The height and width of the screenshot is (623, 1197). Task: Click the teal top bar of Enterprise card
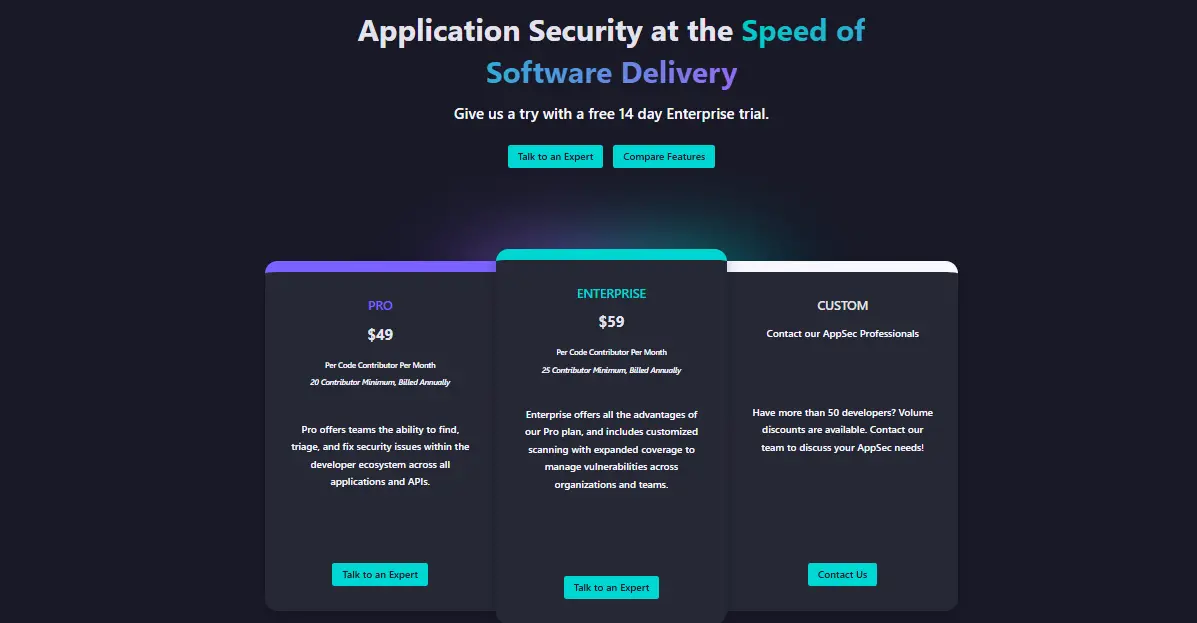[x=611, y=254]
